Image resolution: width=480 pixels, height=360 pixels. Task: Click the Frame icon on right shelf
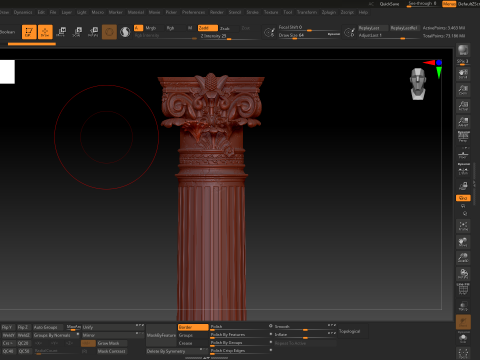(x=463, y=226)
